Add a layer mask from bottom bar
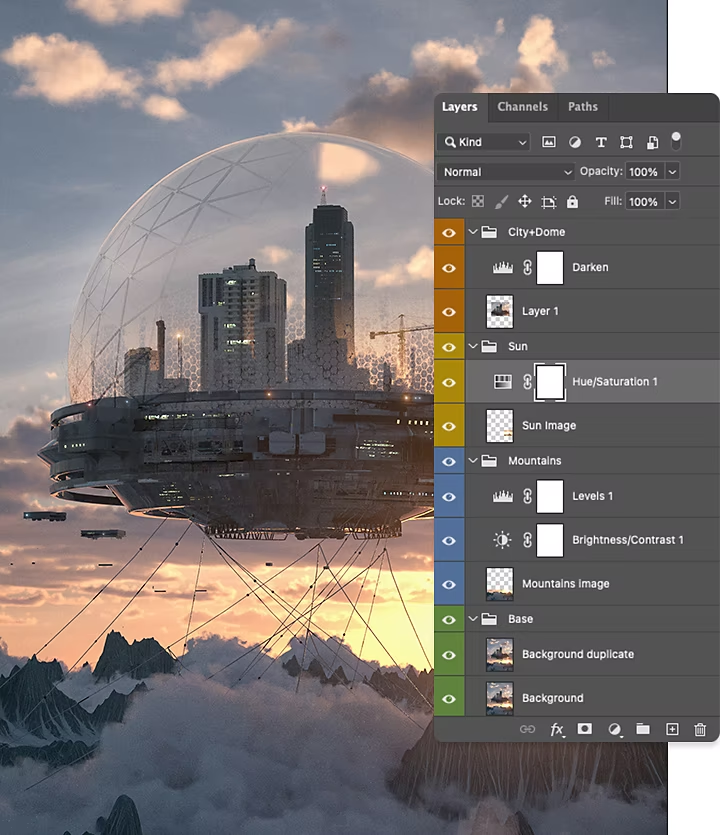 pyautogui.click(x=585, y=729)
